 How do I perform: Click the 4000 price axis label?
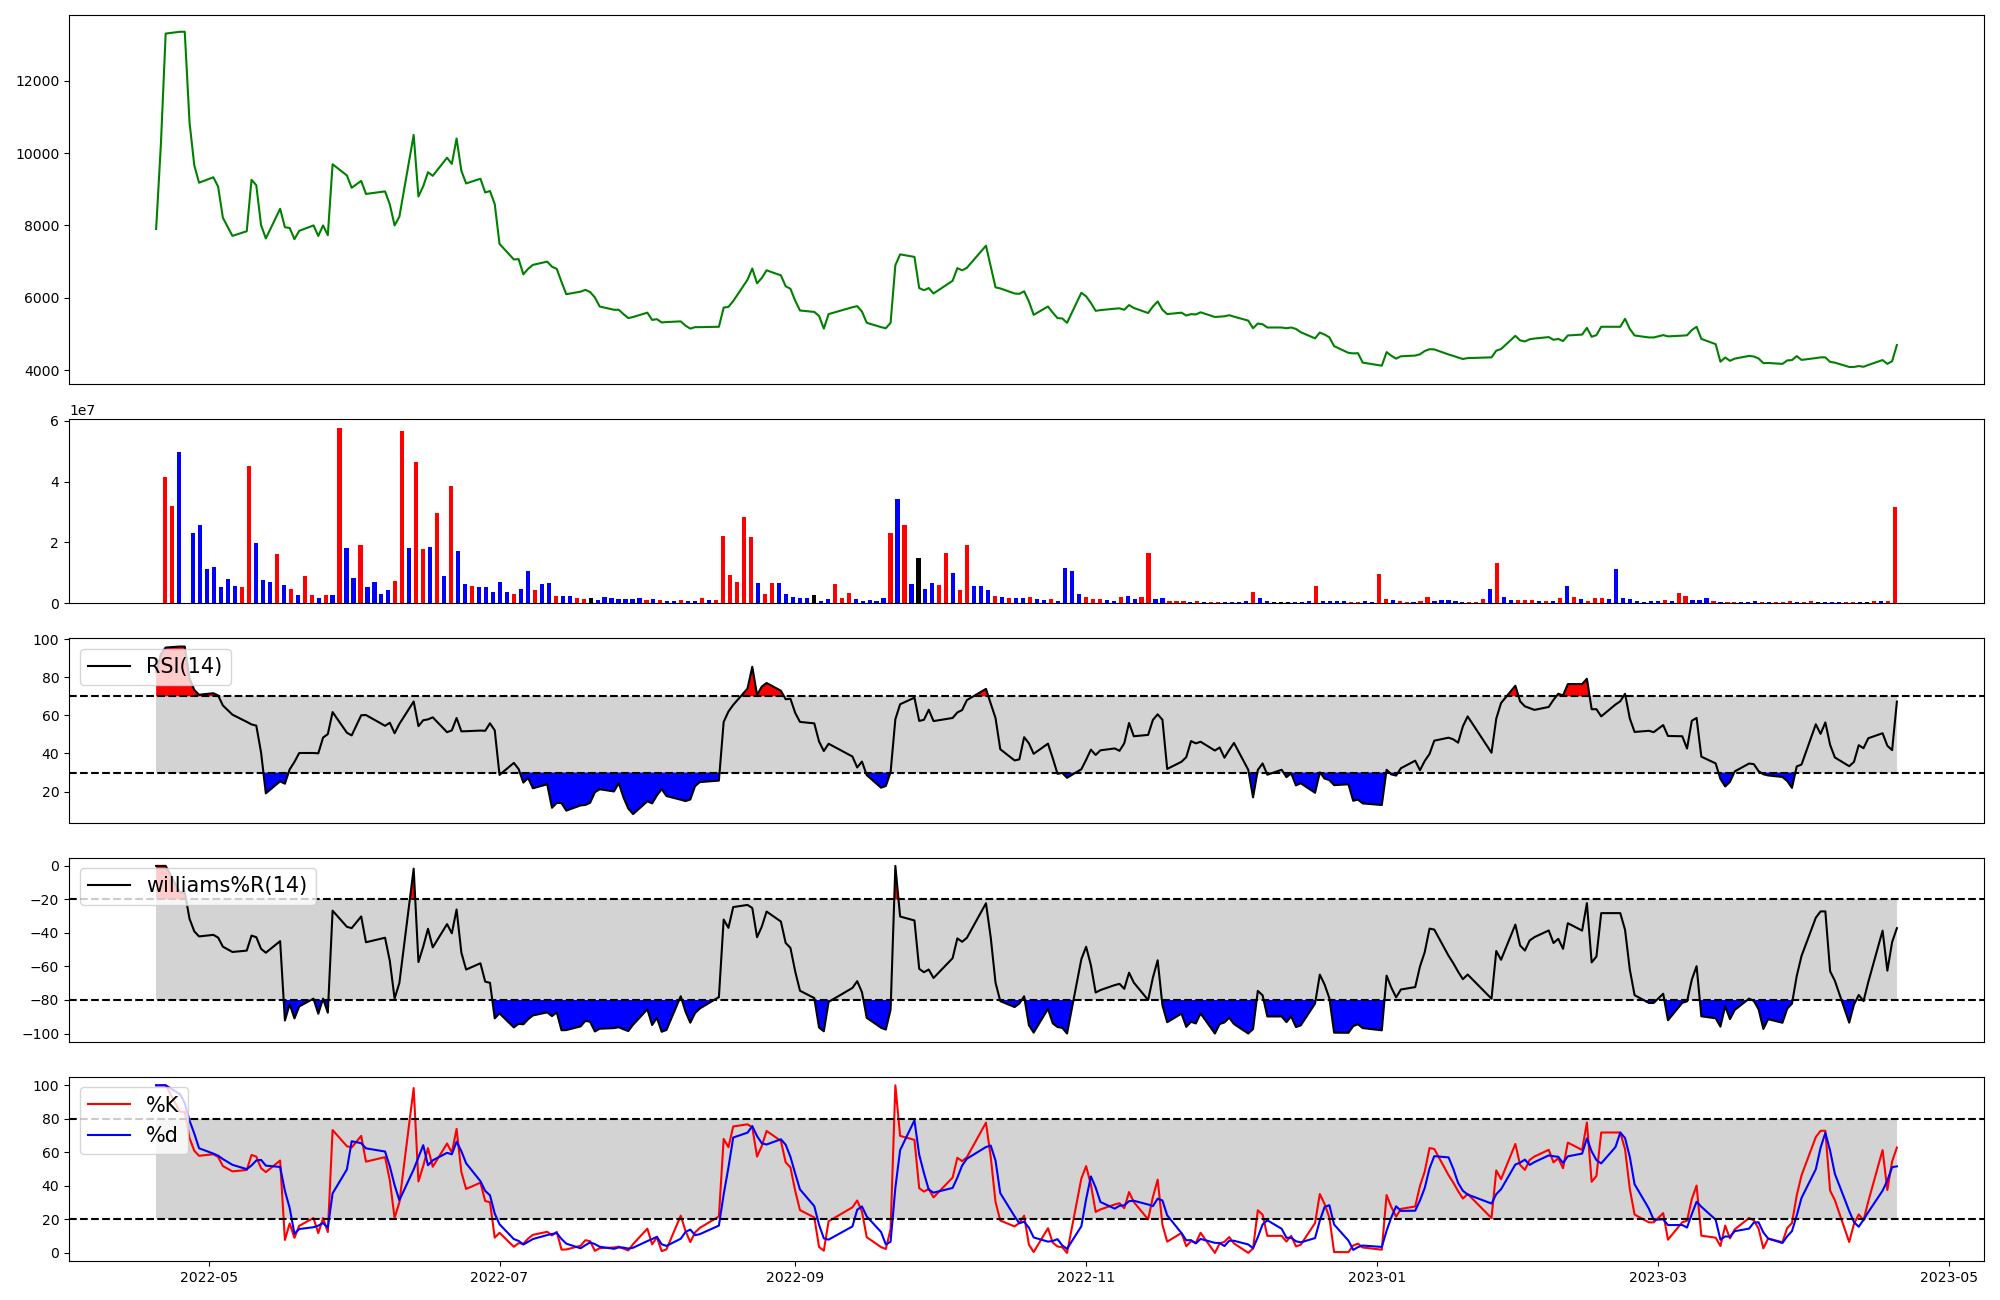pyautogui.click(x=43, y=371)
